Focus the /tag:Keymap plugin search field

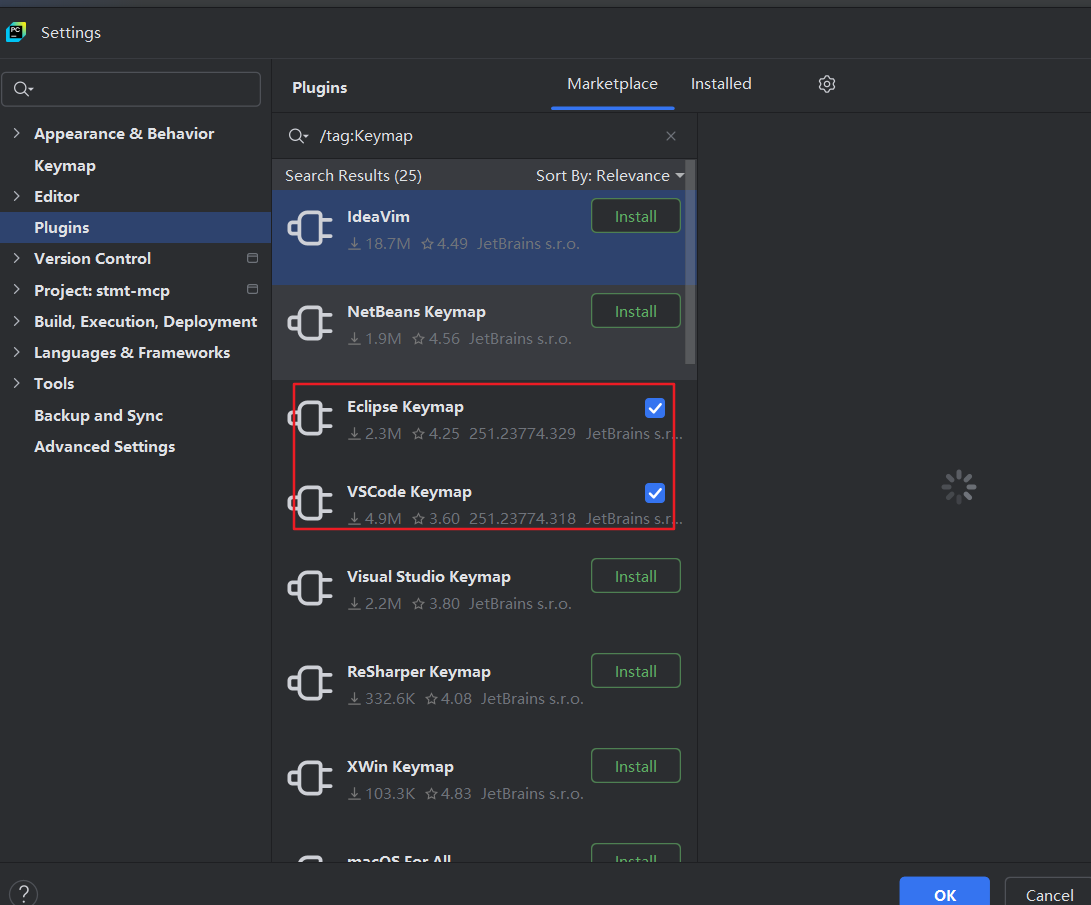click(x=484, y=136)
